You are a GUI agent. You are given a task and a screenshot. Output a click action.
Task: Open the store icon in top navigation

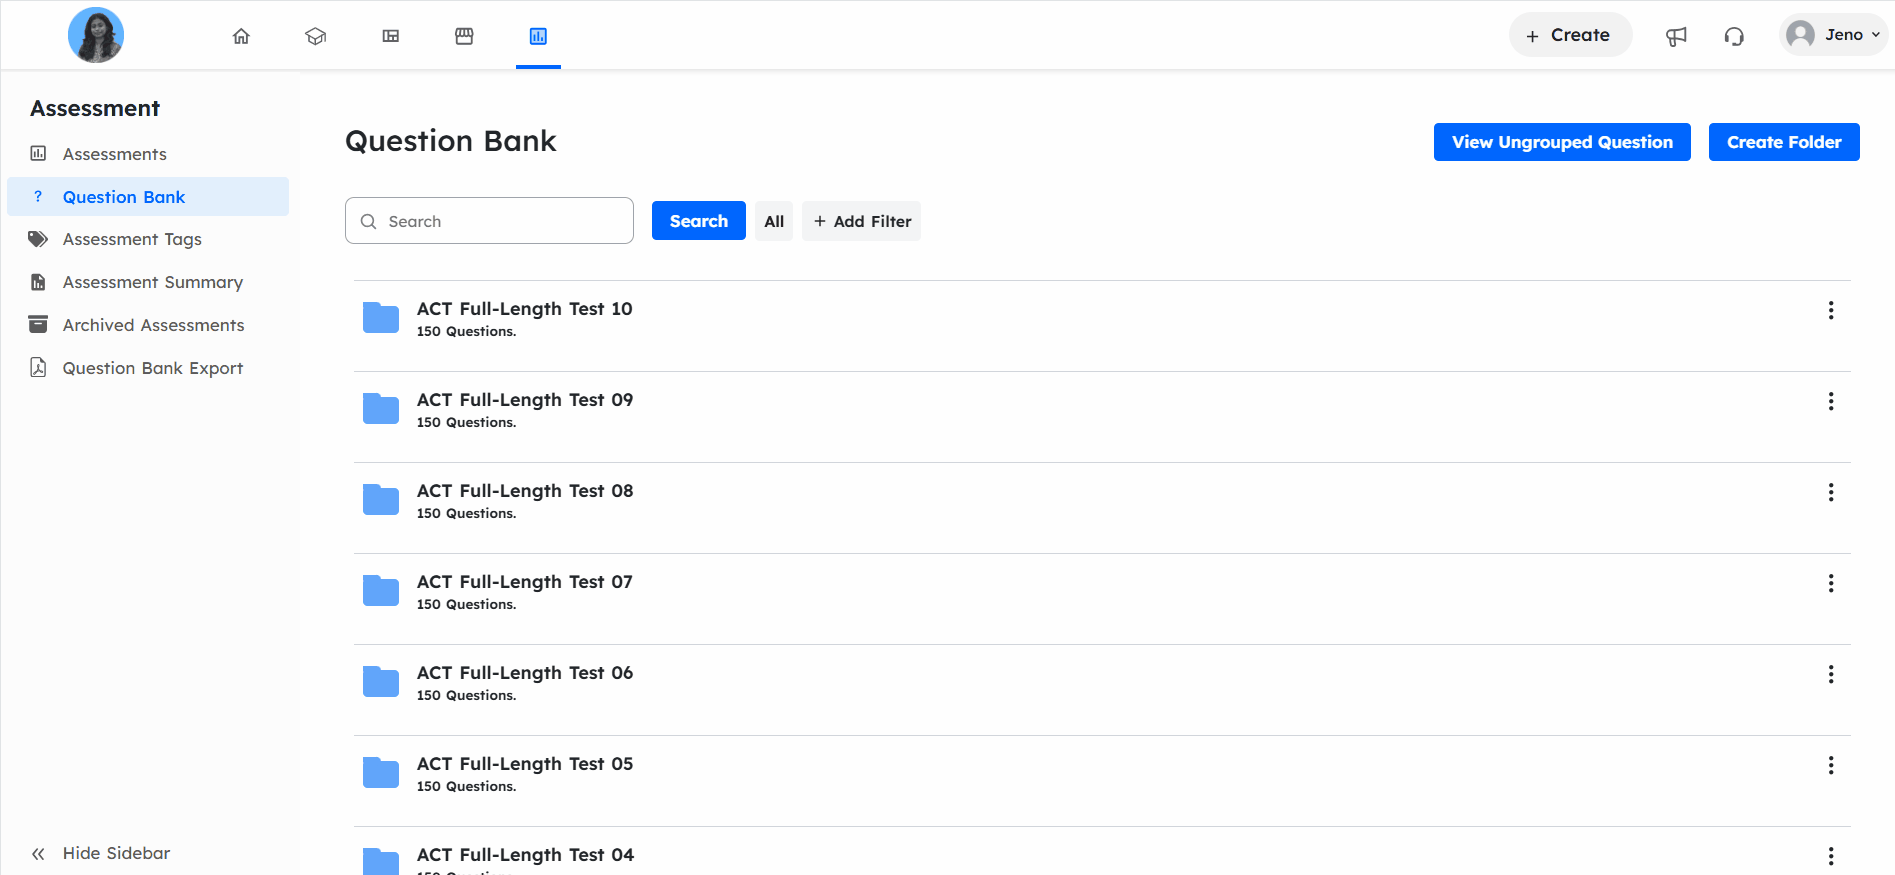pyautogui.click(x=464, y=36)
